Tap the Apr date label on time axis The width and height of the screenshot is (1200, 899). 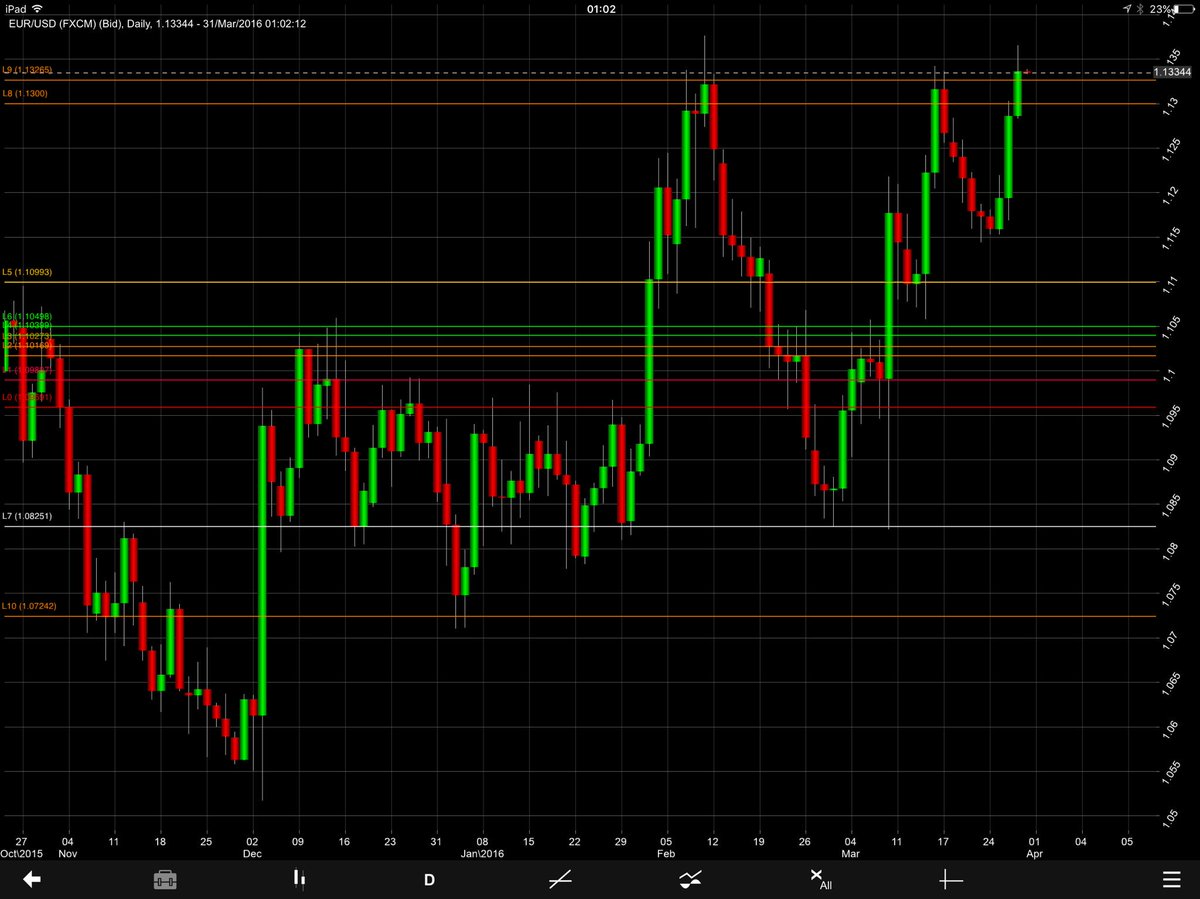coord(1034,855)
